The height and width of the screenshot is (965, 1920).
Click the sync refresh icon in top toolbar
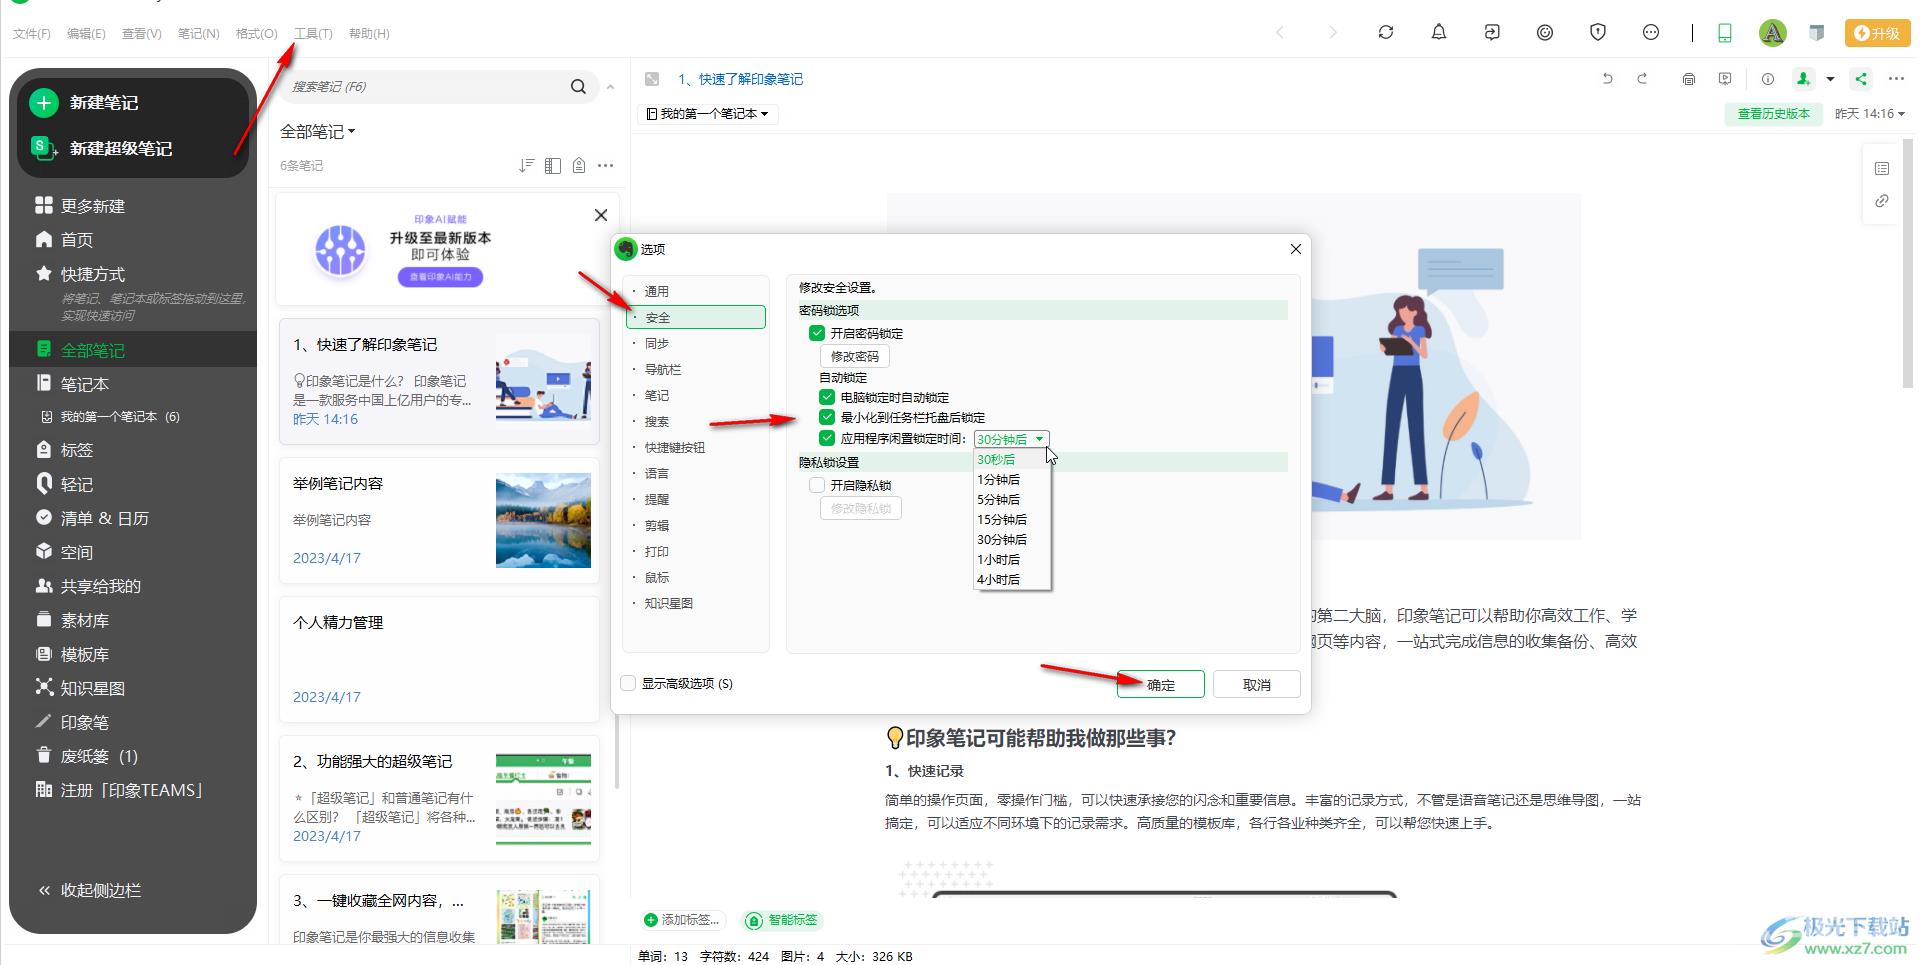click(x=1385, y=32)
